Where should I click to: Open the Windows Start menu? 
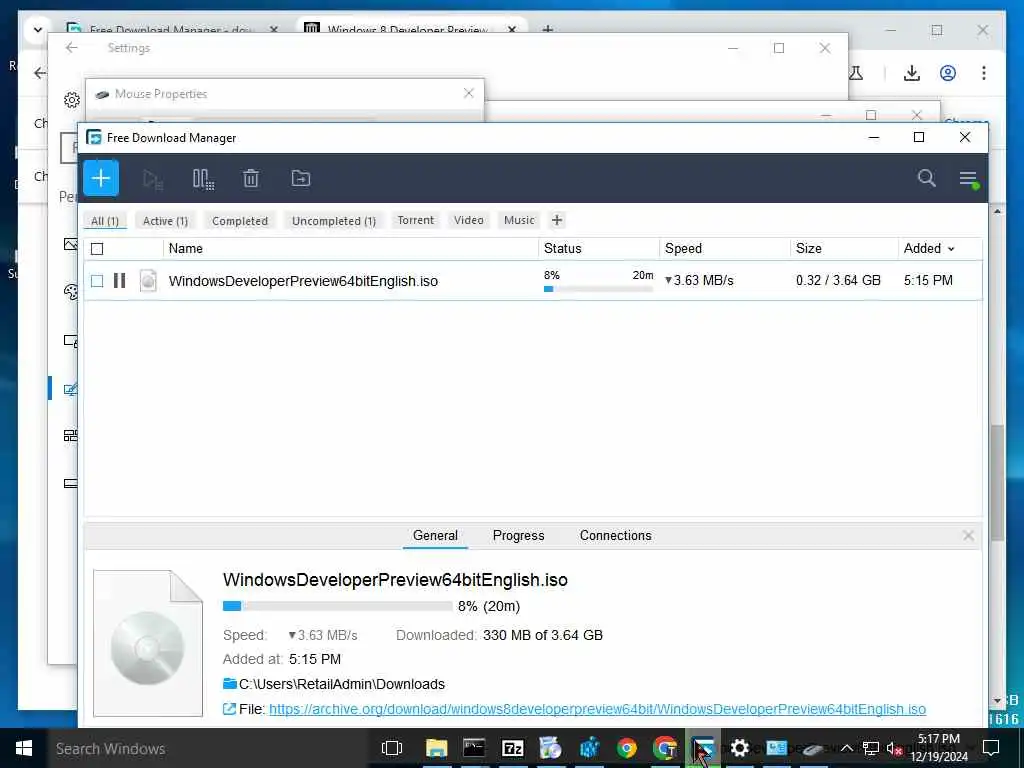pyautogui.click(x=24, y=748)
